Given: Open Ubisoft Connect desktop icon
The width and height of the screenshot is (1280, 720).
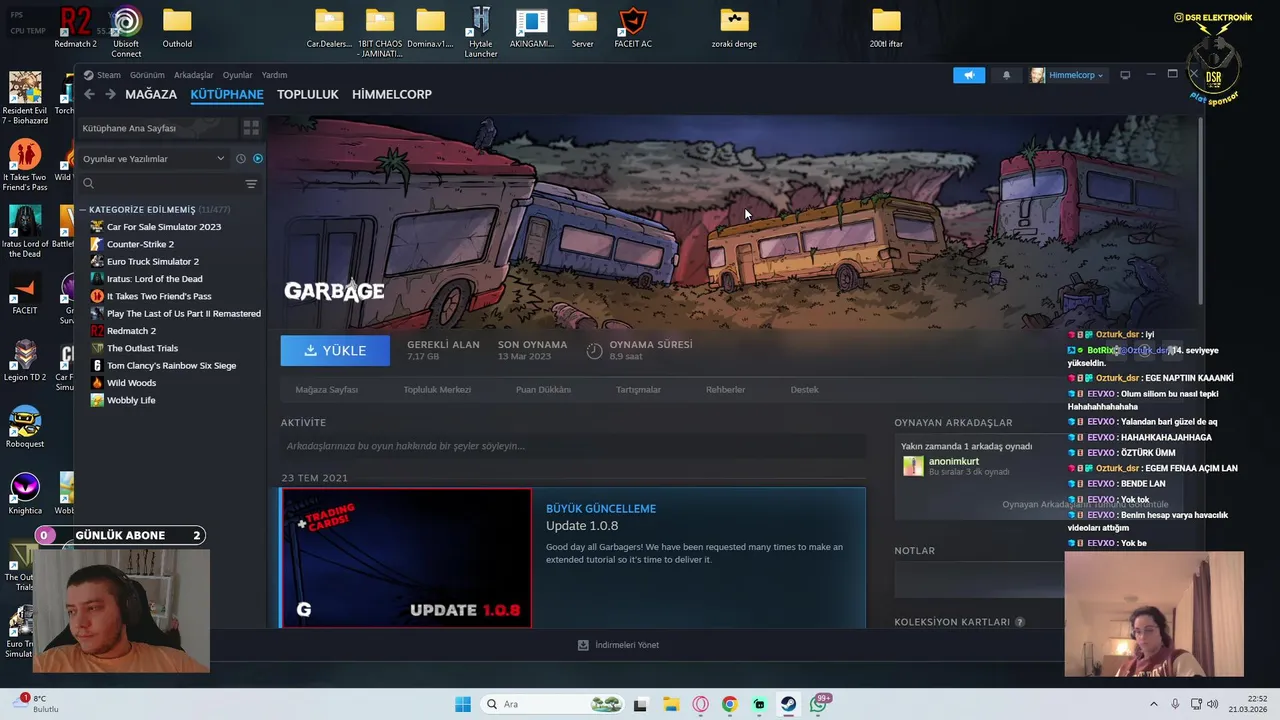Looking at the screenshot, I should (x=126, y=33).
